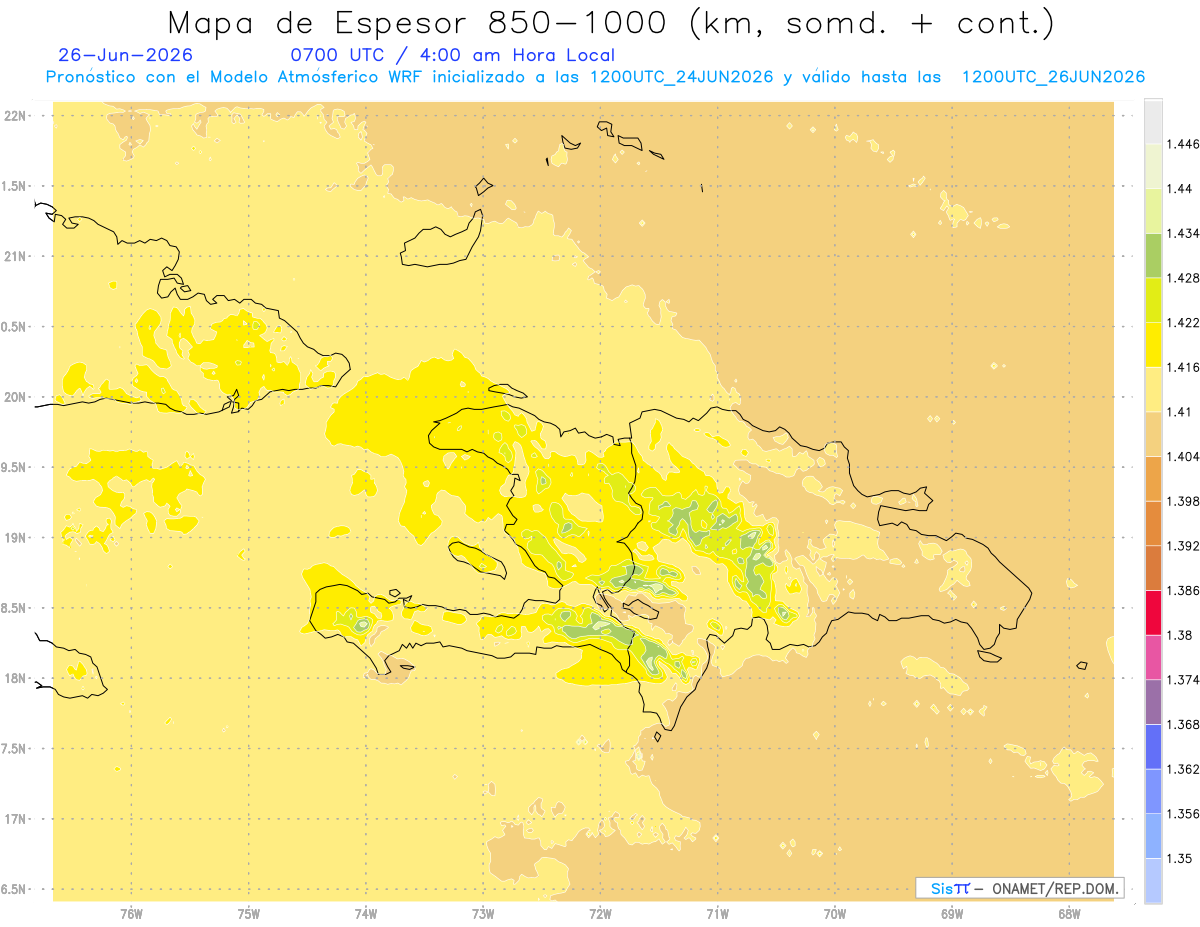Click the longitude label '72W'
The height and width of the screenshot is (927, 1200).
pos(600,913)
